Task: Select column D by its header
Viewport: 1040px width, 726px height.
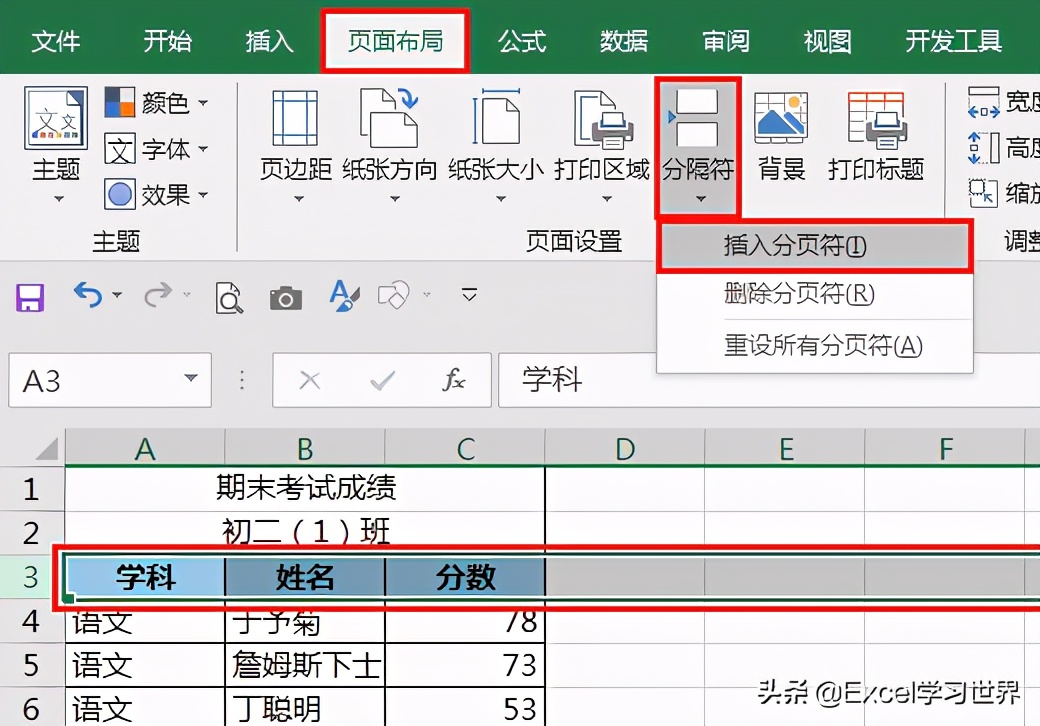Action: tap(625, 449)
